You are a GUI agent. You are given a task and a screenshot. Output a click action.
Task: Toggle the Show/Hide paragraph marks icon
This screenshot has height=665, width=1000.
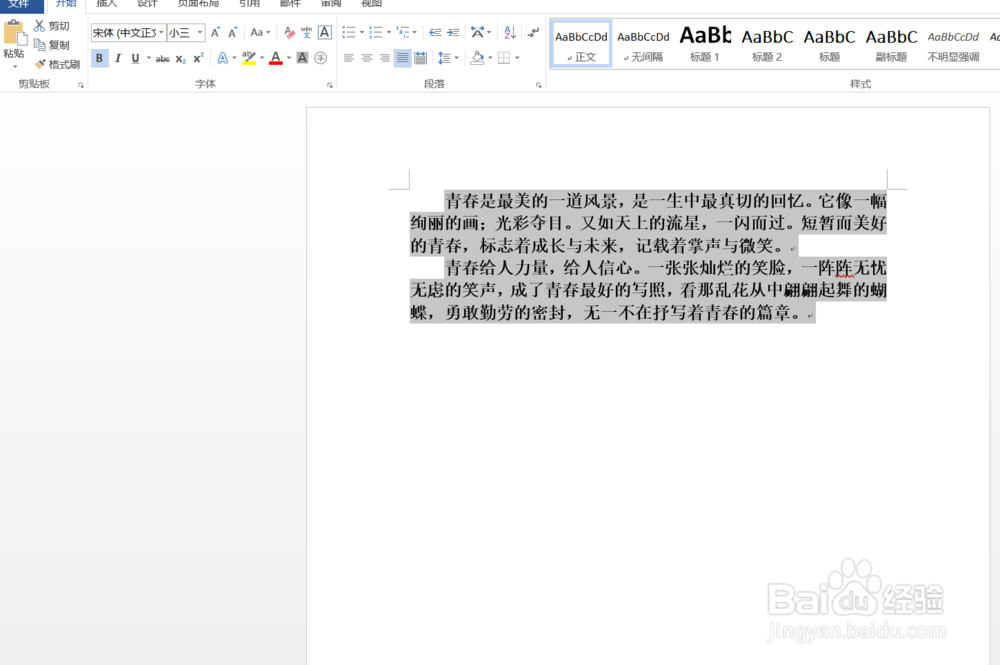[x=533, y=33]
